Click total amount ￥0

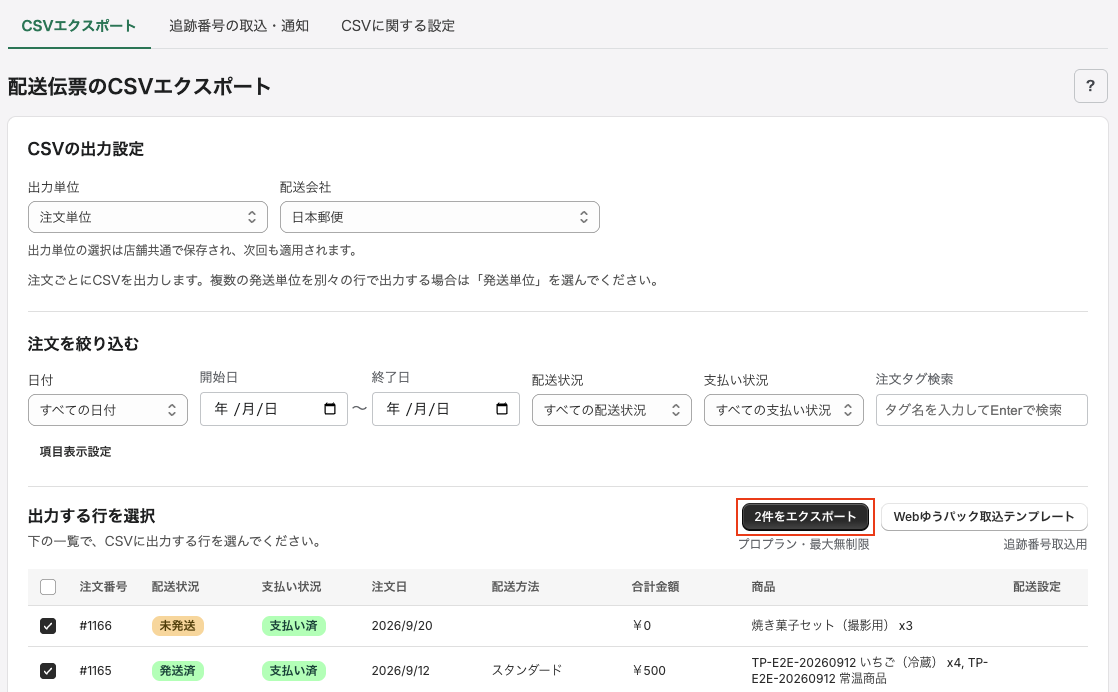click(x=642, y=626)
